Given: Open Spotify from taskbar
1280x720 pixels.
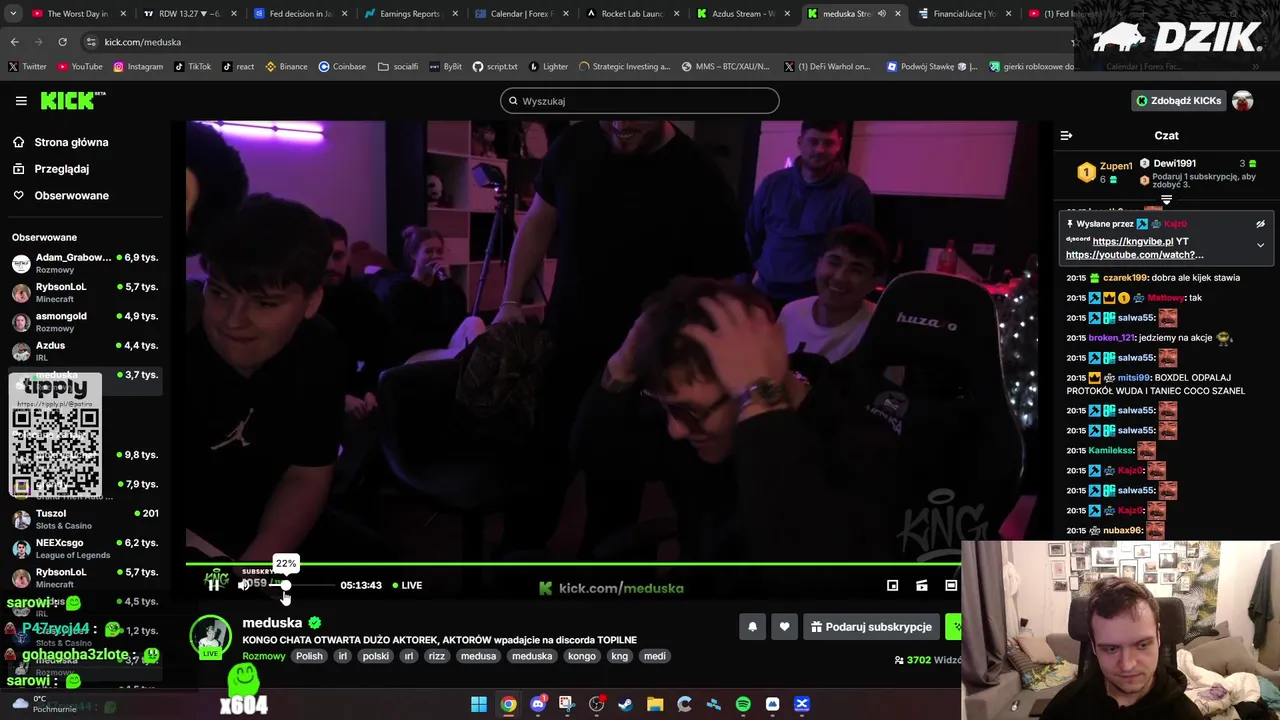Looking at the screenshot, I should tap(743, 704).
